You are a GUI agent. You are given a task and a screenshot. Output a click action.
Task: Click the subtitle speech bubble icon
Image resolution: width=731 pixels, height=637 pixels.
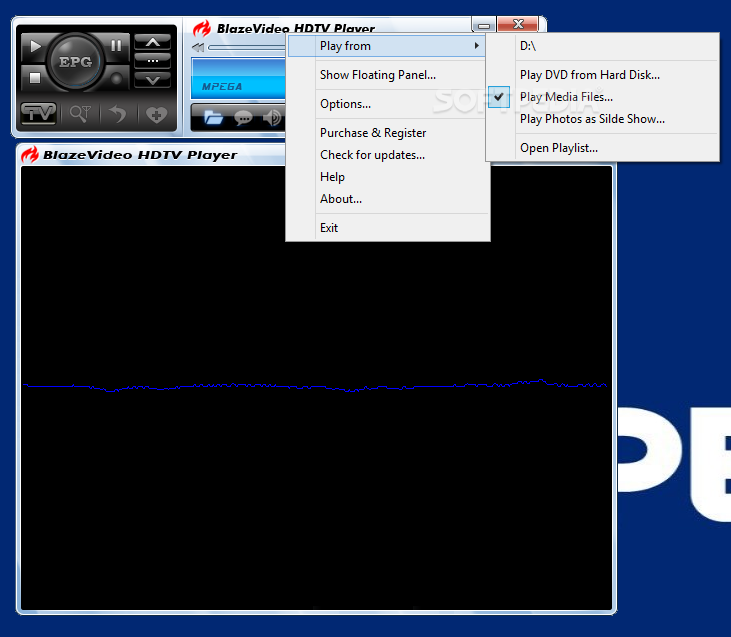[x=243, y=118]
